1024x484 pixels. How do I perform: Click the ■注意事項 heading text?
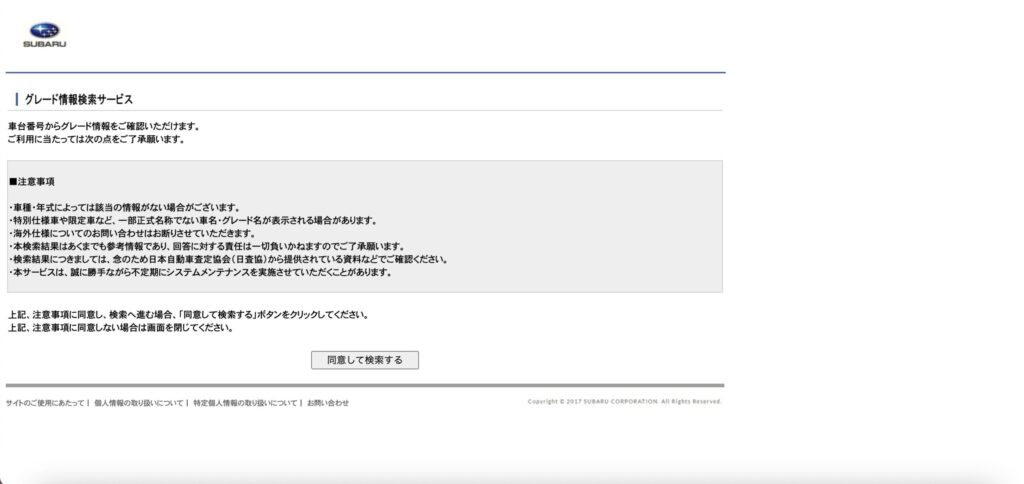(x=32, y=182)
